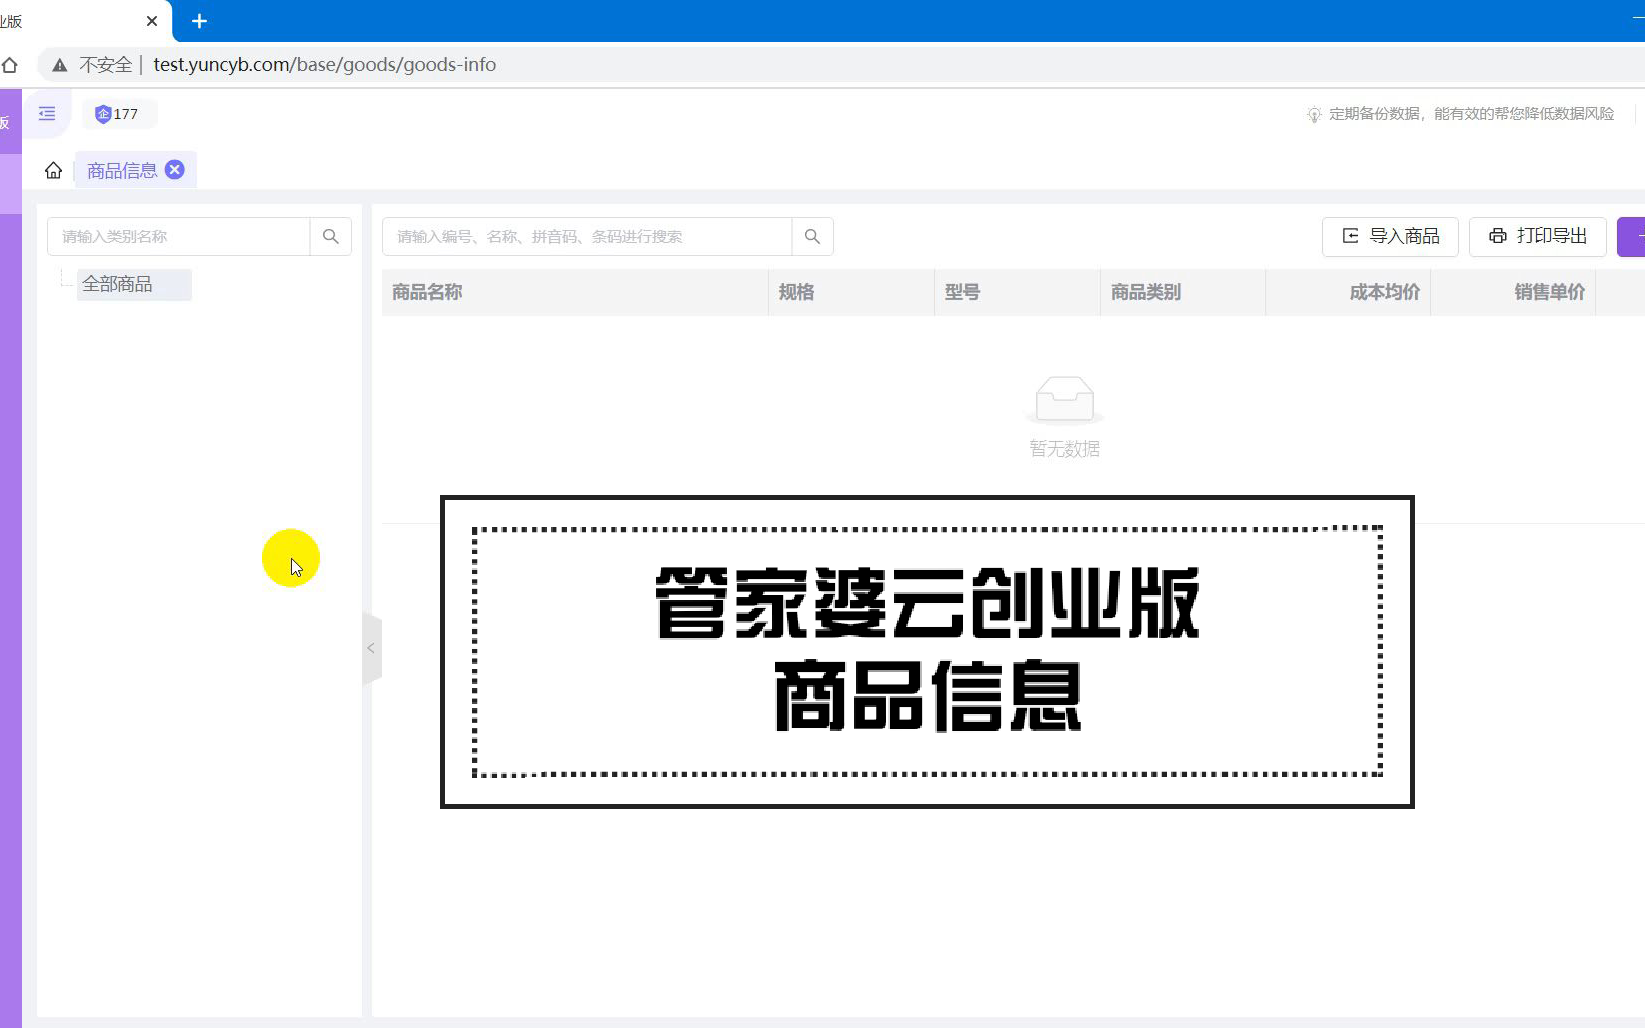This screenshot has width=1645, height=1028.
Task: Focus the goods search input field
Action: 586,237
